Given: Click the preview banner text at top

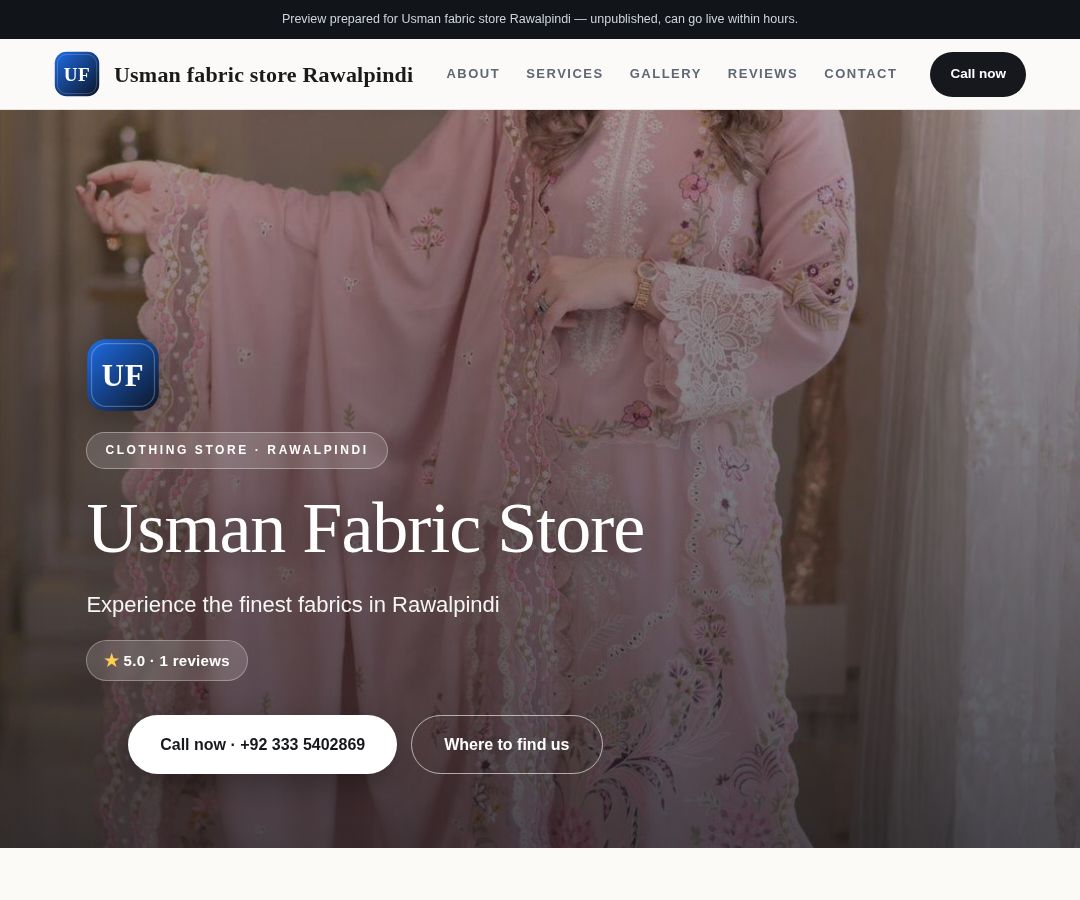Looking at the screenshot, I should 540,19.
